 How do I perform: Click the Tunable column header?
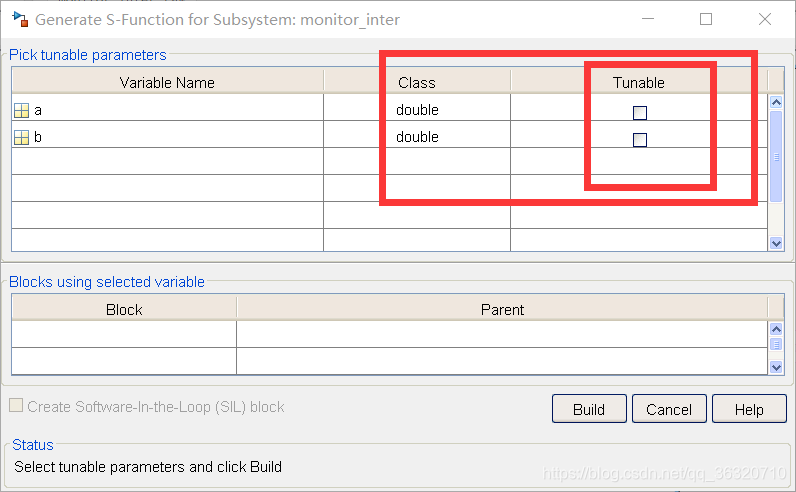tap(639, 82)
